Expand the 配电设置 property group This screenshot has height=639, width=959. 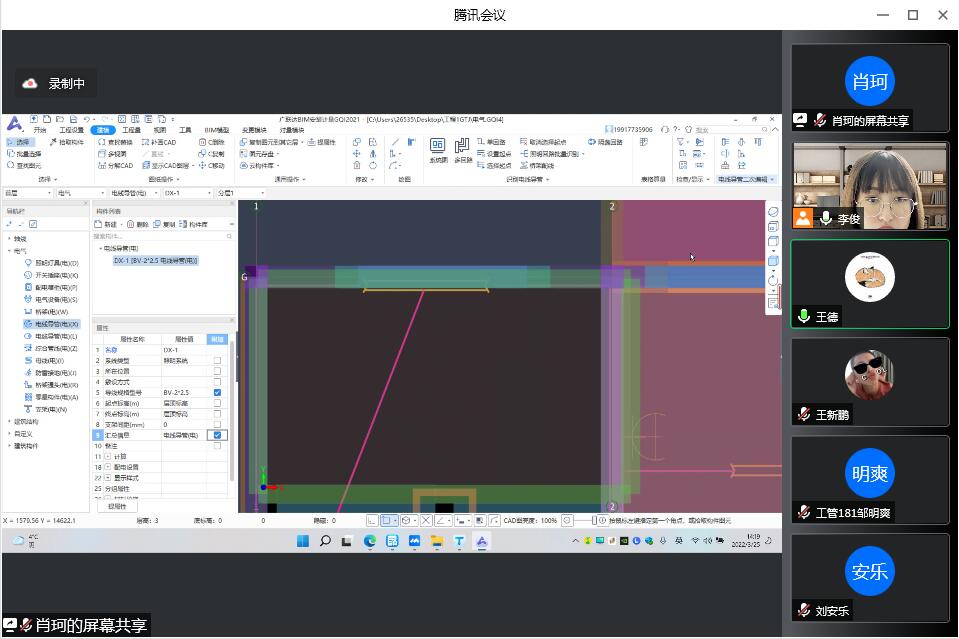(x=108, y=467)
